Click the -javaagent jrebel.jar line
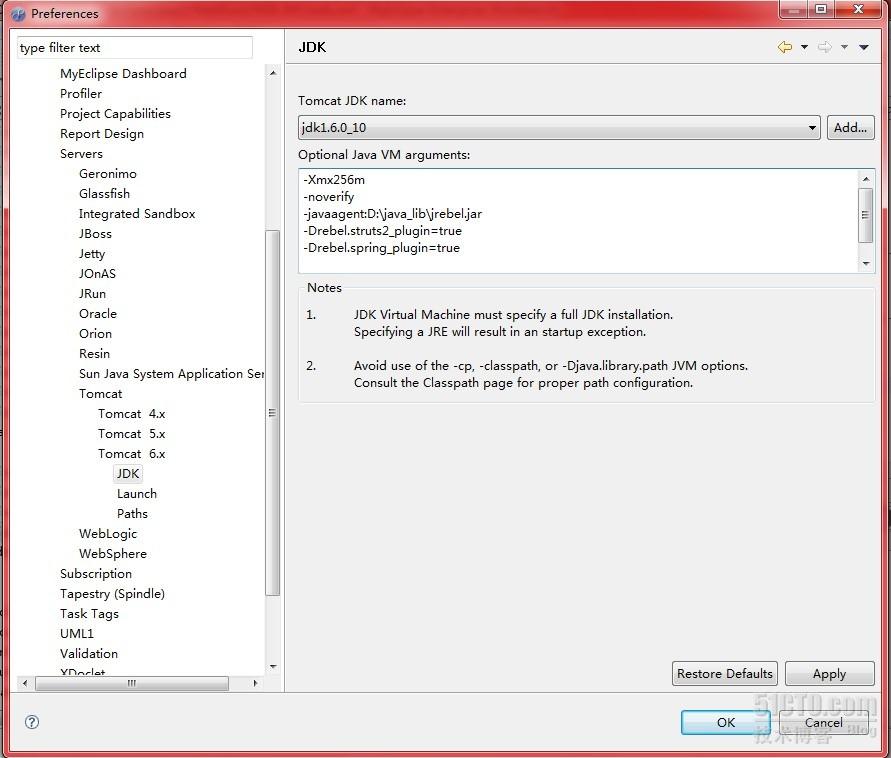The image size is (891, 758). (392, 214)
